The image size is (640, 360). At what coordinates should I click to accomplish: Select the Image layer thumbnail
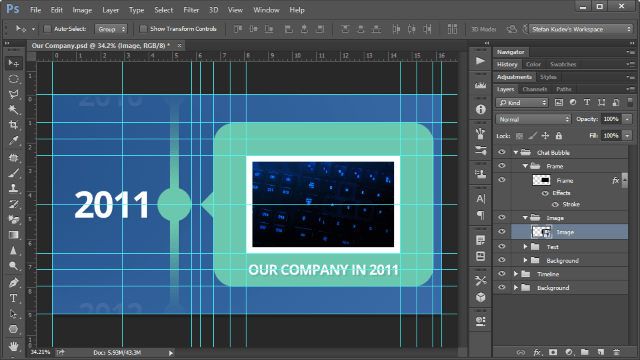coord(541,232)
